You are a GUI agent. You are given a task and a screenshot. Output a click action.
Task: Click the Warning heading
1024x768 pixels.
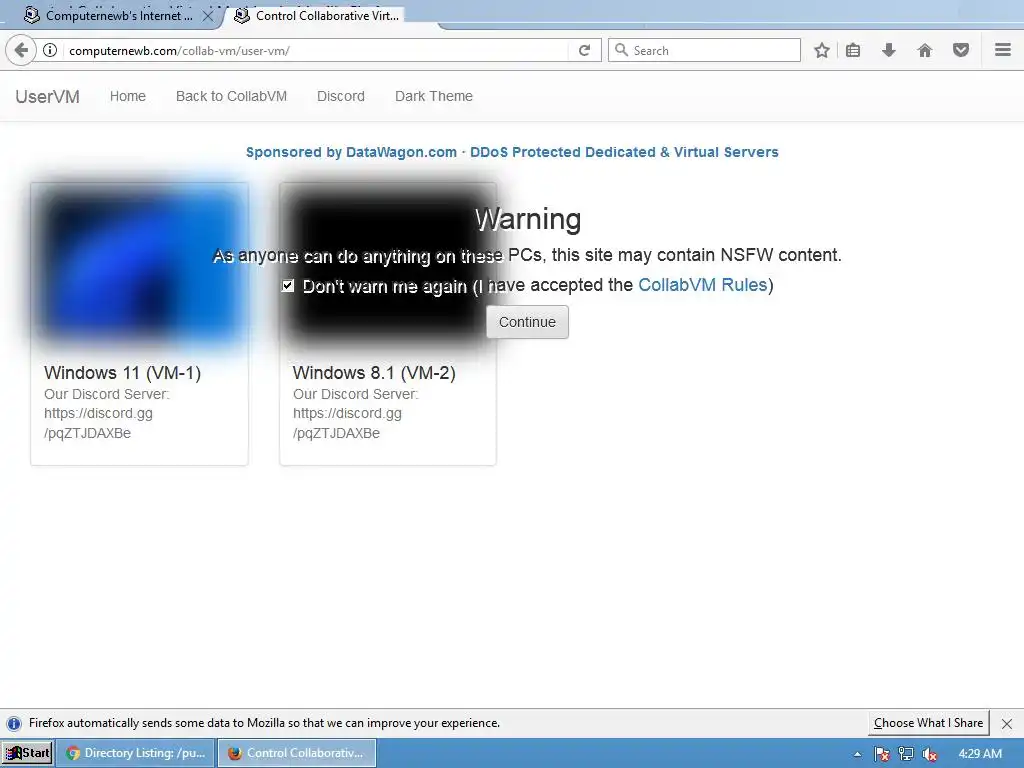tap(528, 219)
